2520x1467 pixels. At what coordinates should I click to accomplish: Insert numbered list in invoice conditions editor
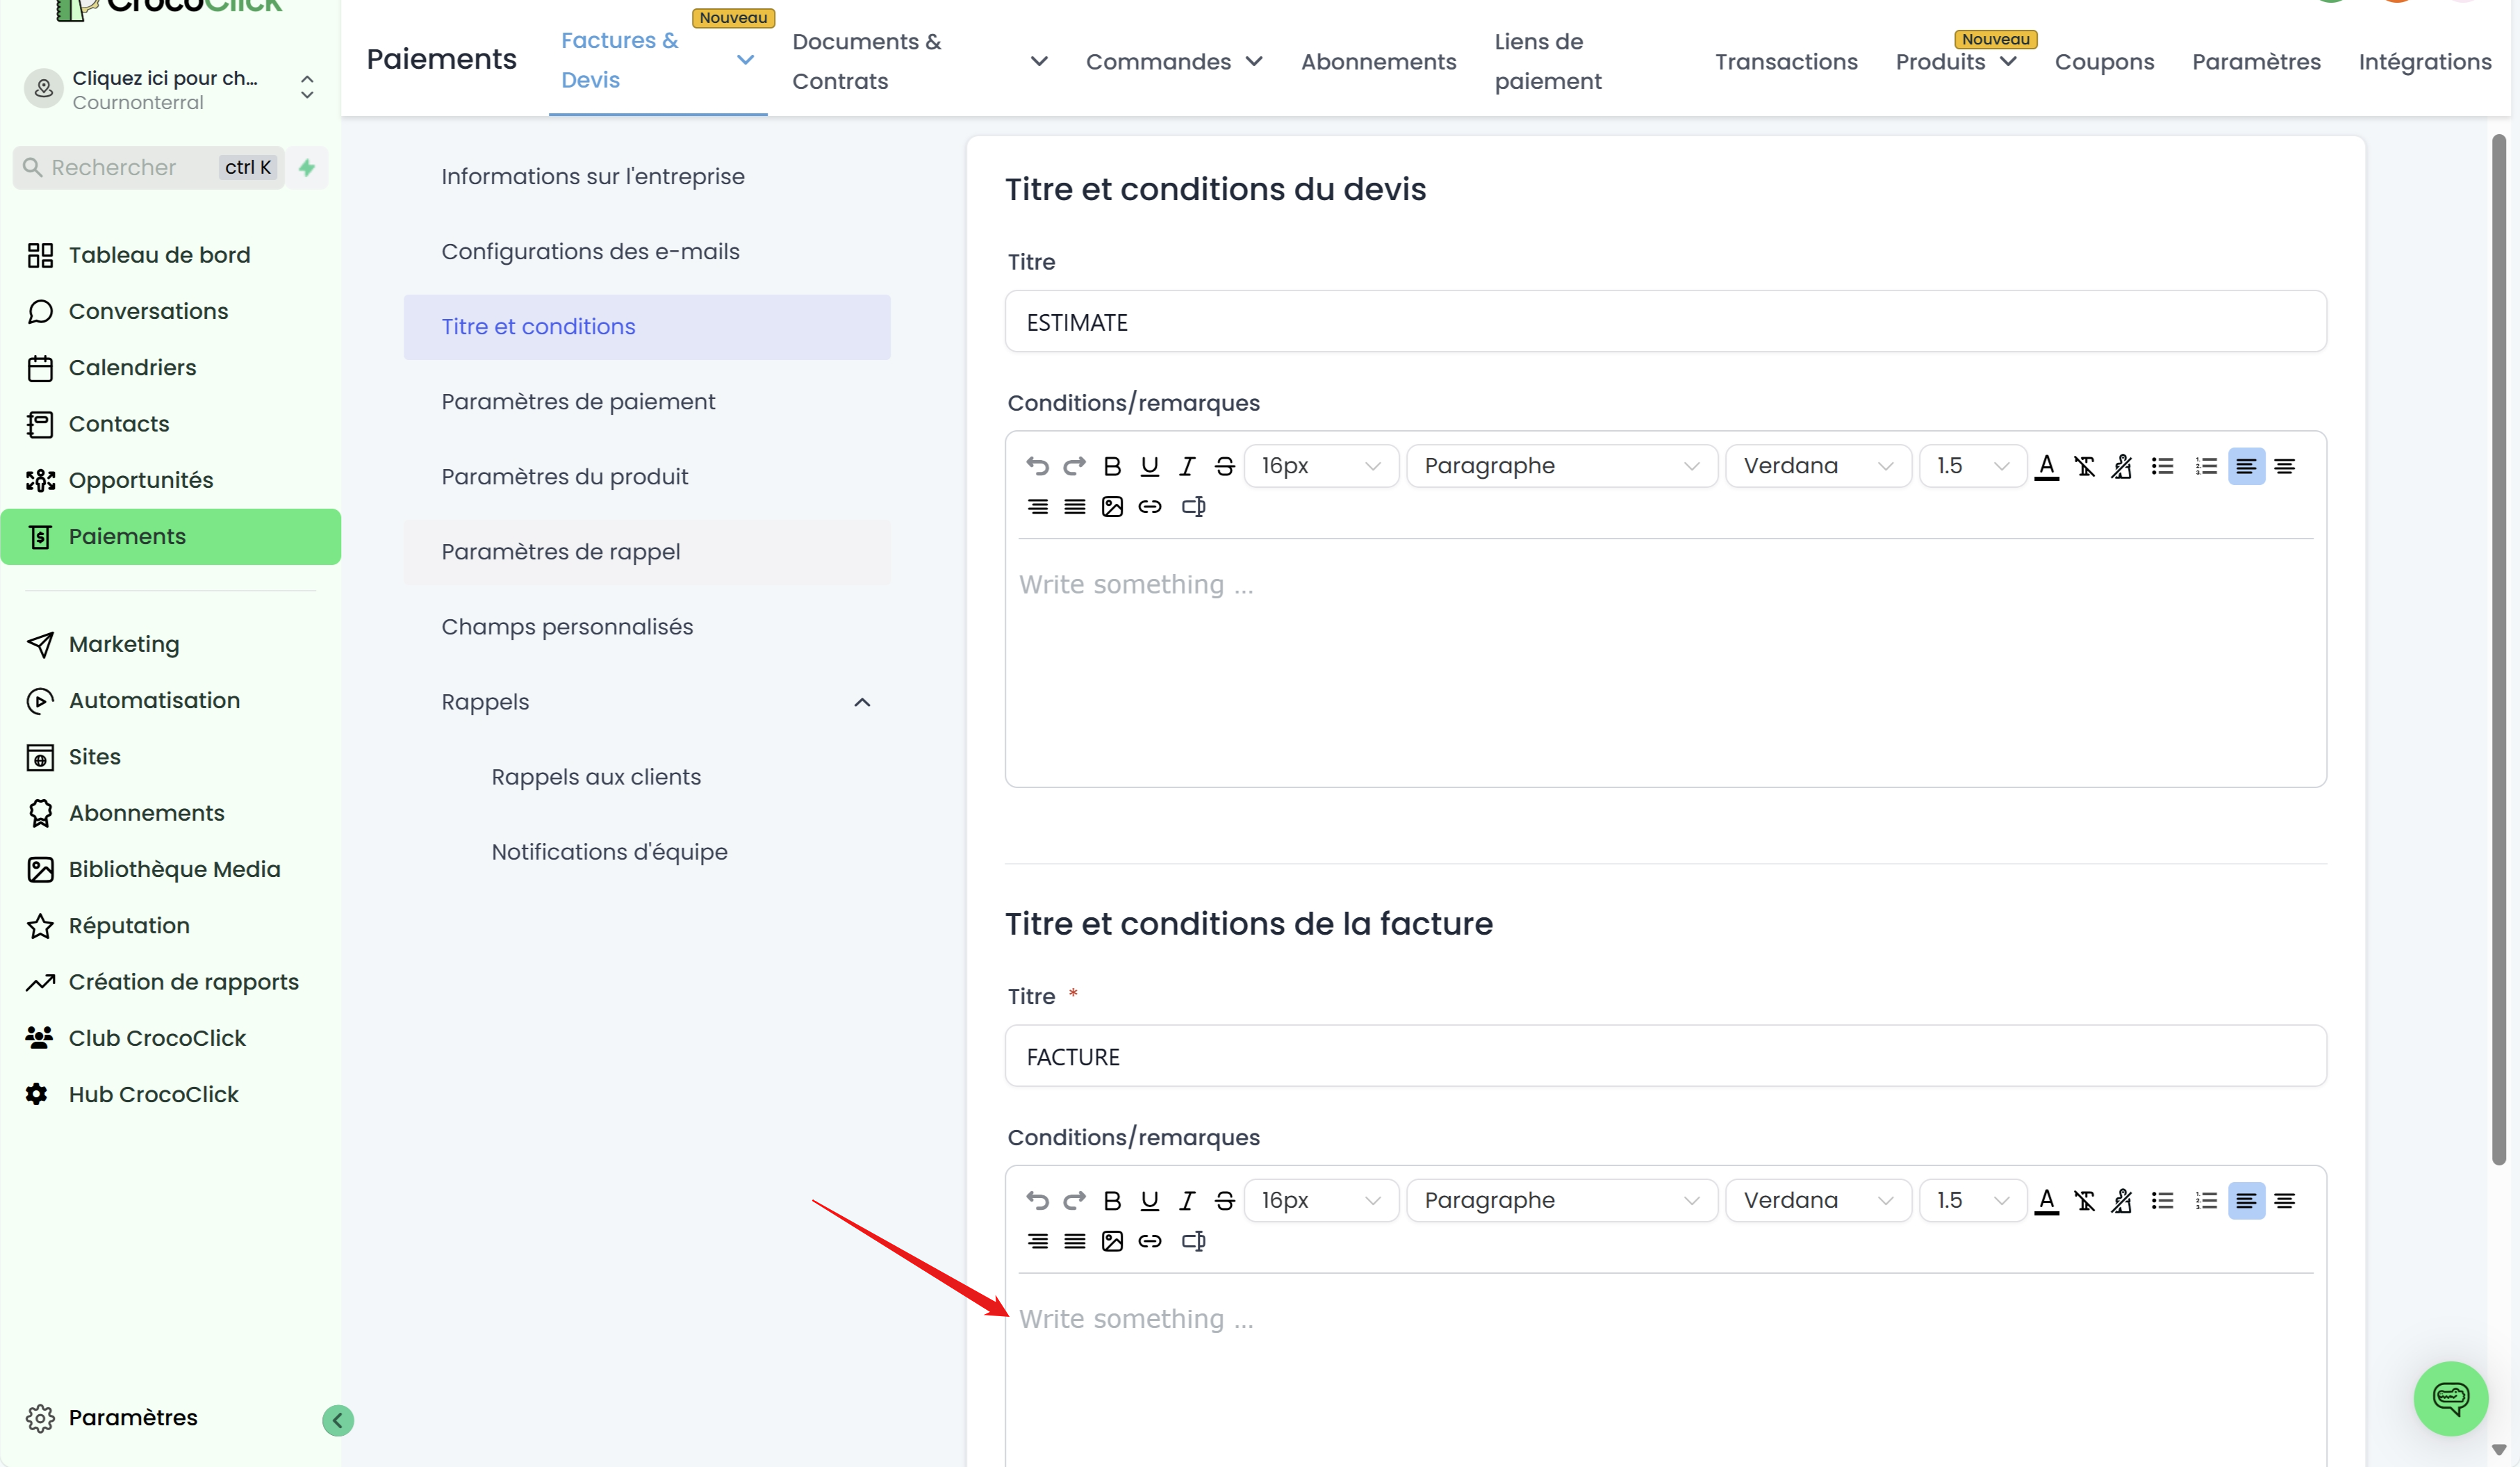(2206, 1200)
